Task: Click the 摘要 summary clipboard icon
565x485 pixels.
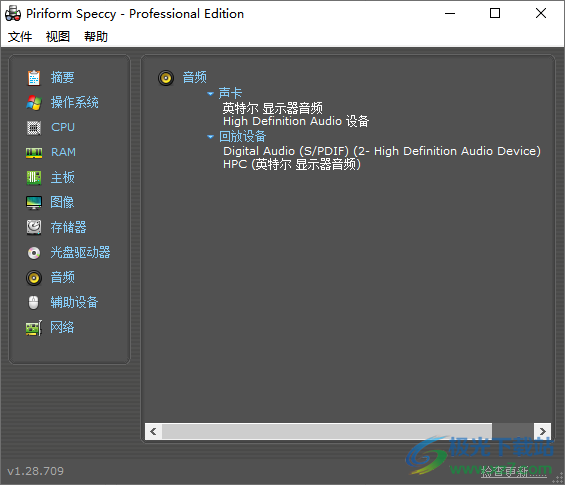Action: [34, 77]
